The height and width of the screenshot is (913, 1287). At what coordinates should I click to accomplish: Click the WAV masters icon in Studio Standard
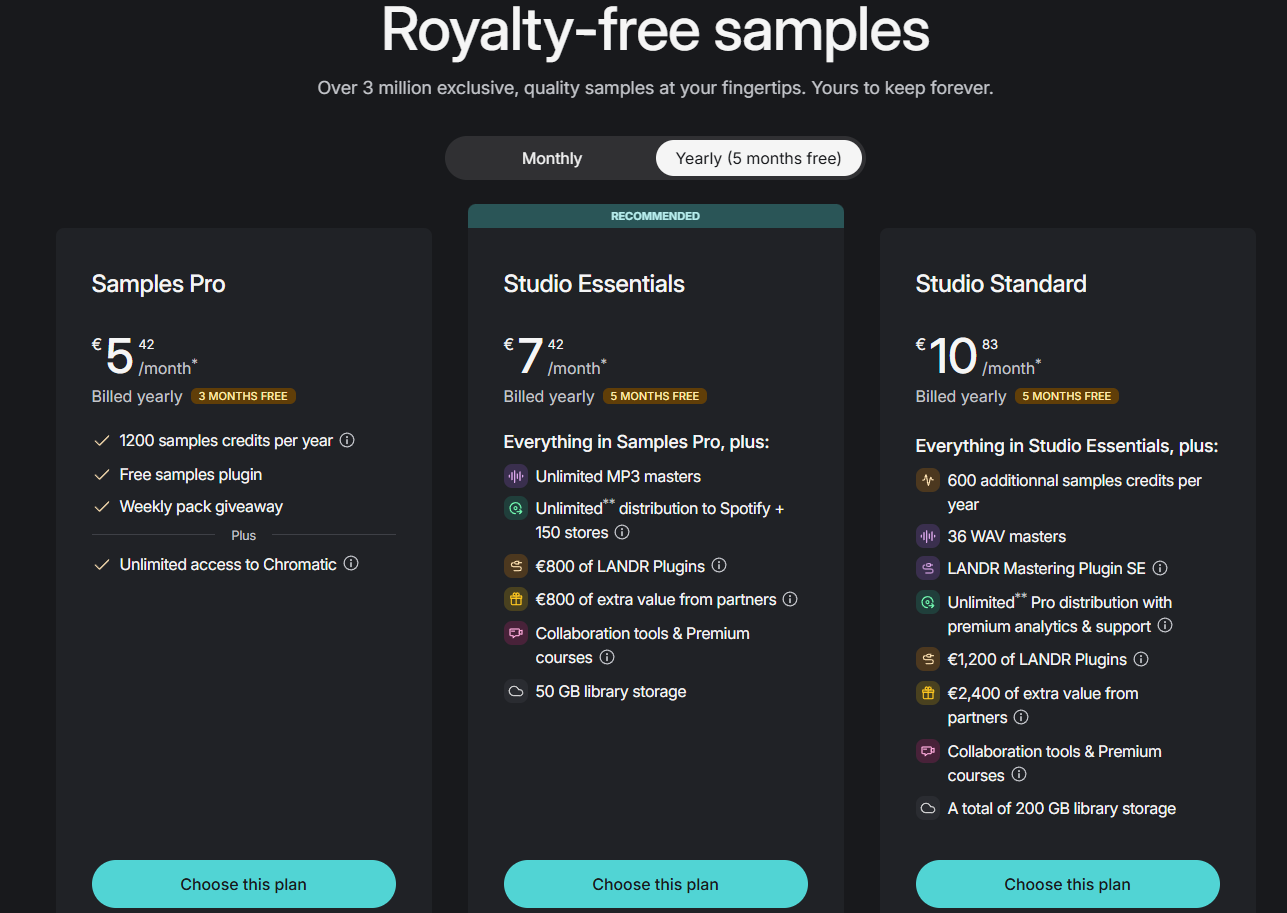[x=928, y=536]
